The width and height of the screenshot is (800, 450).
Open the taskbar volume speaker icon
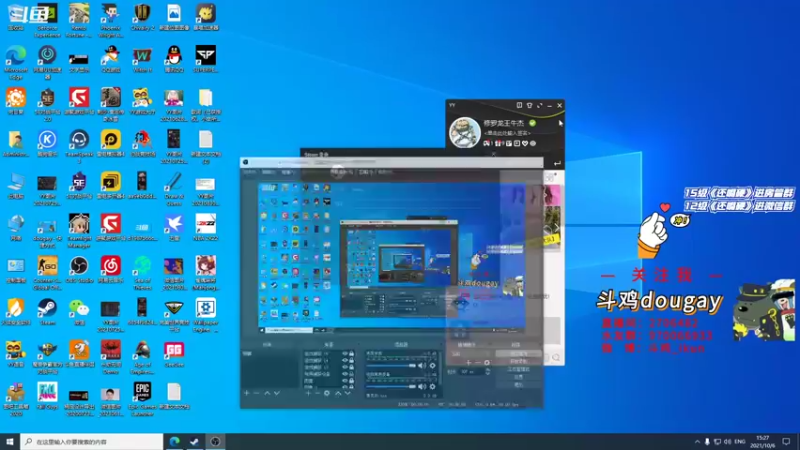728,441
